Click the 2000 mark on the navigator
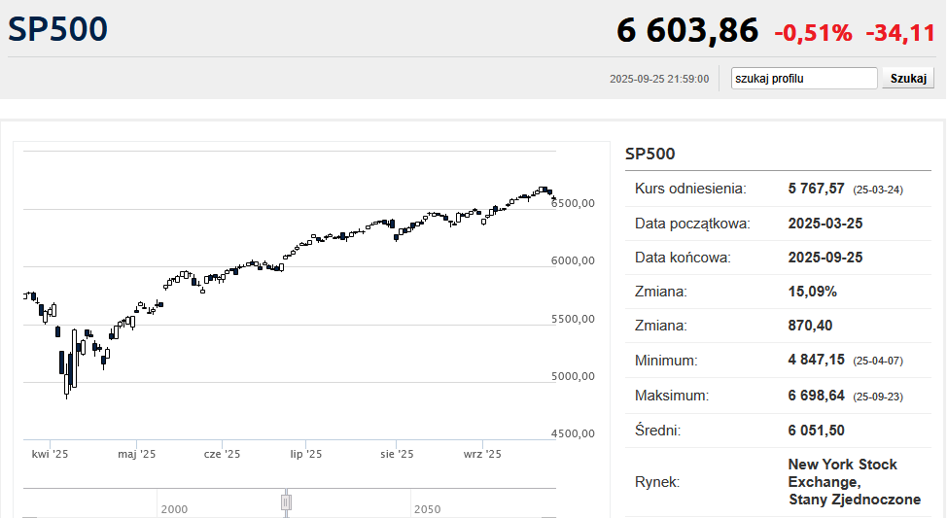The image size is (948, 518). [x=174, y=509]
